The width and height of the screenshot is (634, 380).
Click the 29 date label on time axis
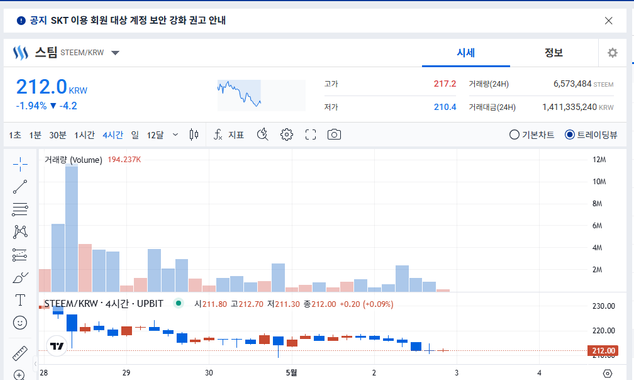tap(126, 373)
